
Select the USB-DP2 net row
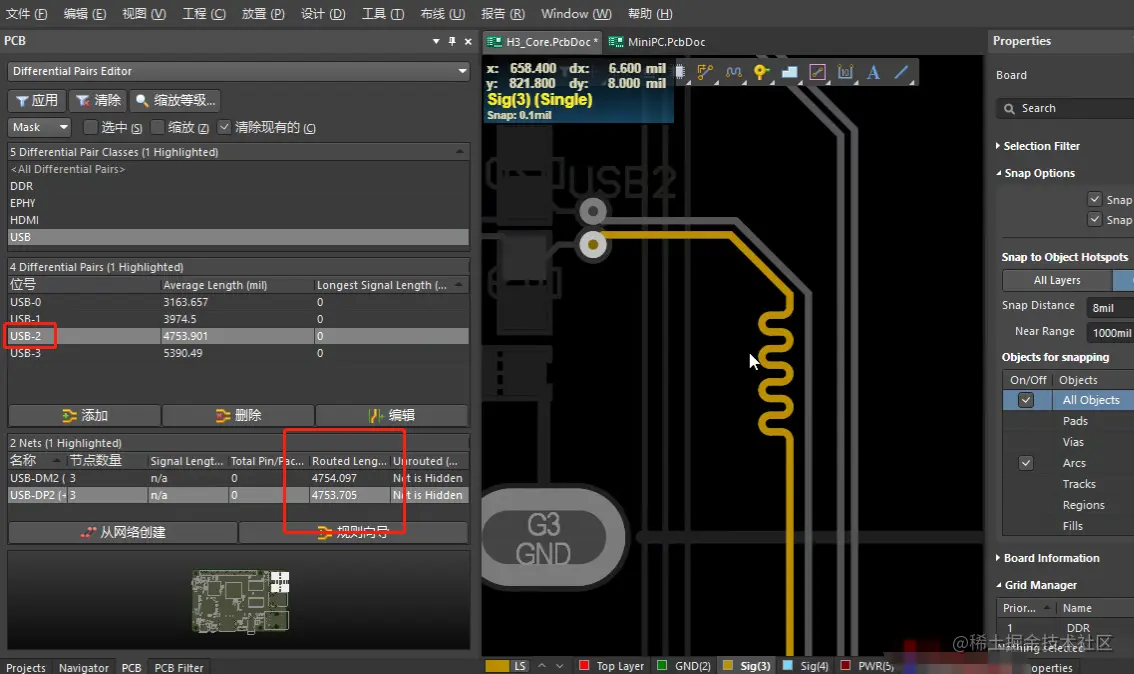tap(239, 495)
